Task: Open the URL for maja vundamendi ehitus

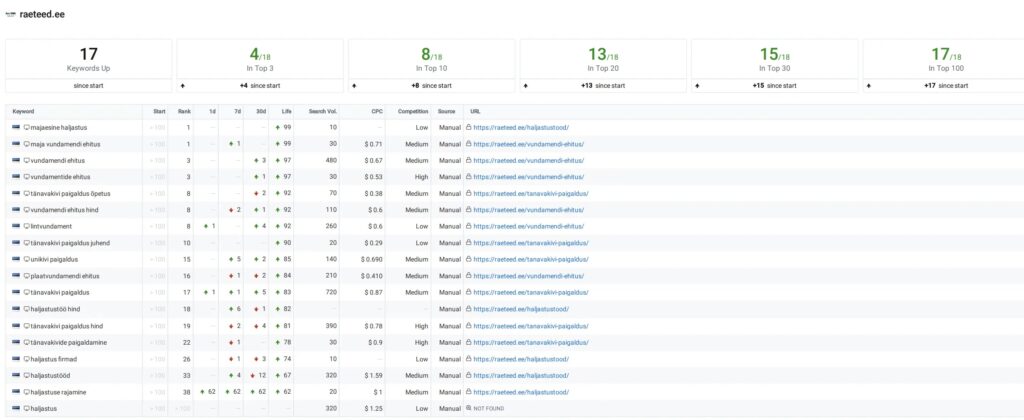Action: pos(528,144)
